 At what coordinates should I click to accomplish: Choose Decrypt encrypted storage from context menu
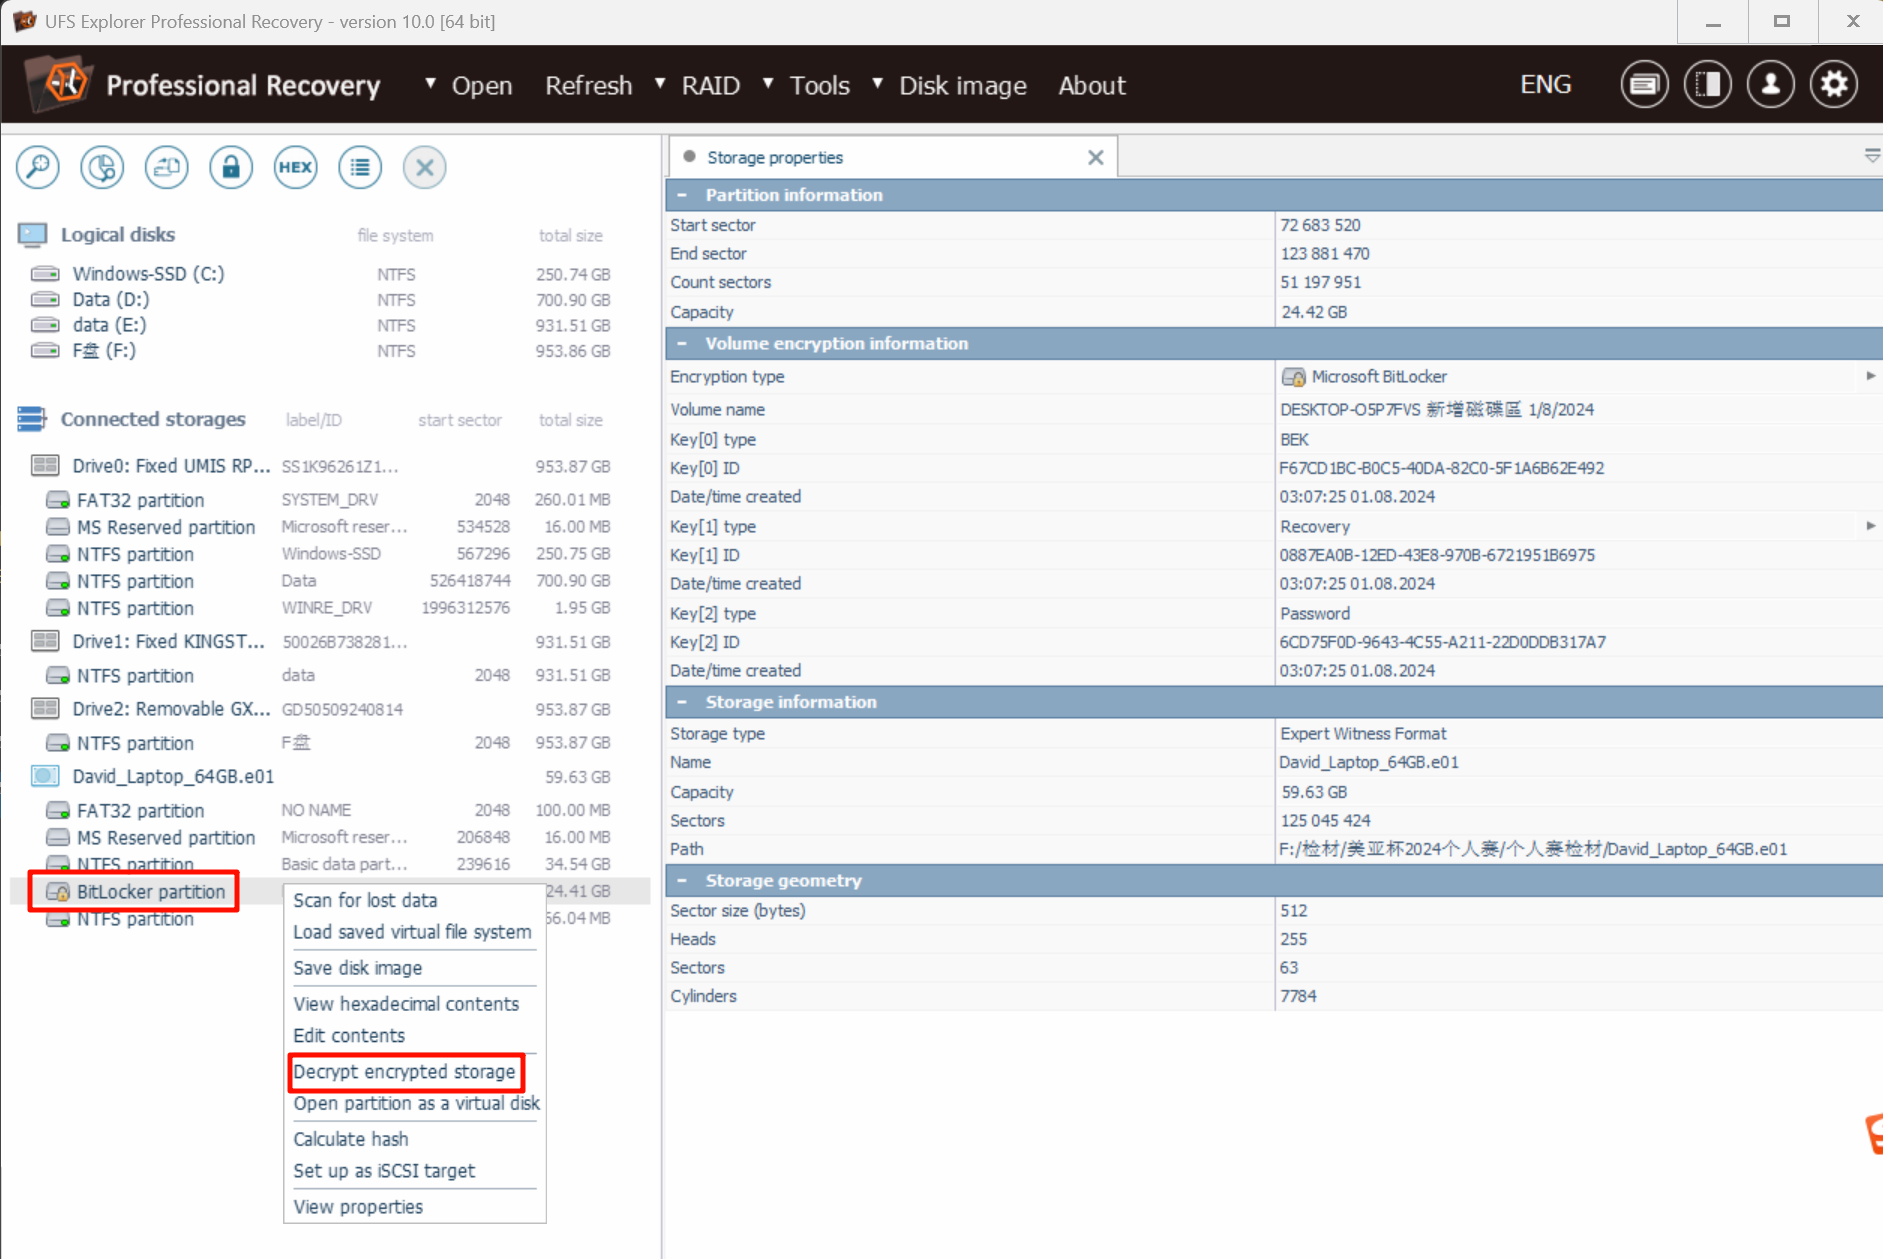click(x=405, y=1072)
